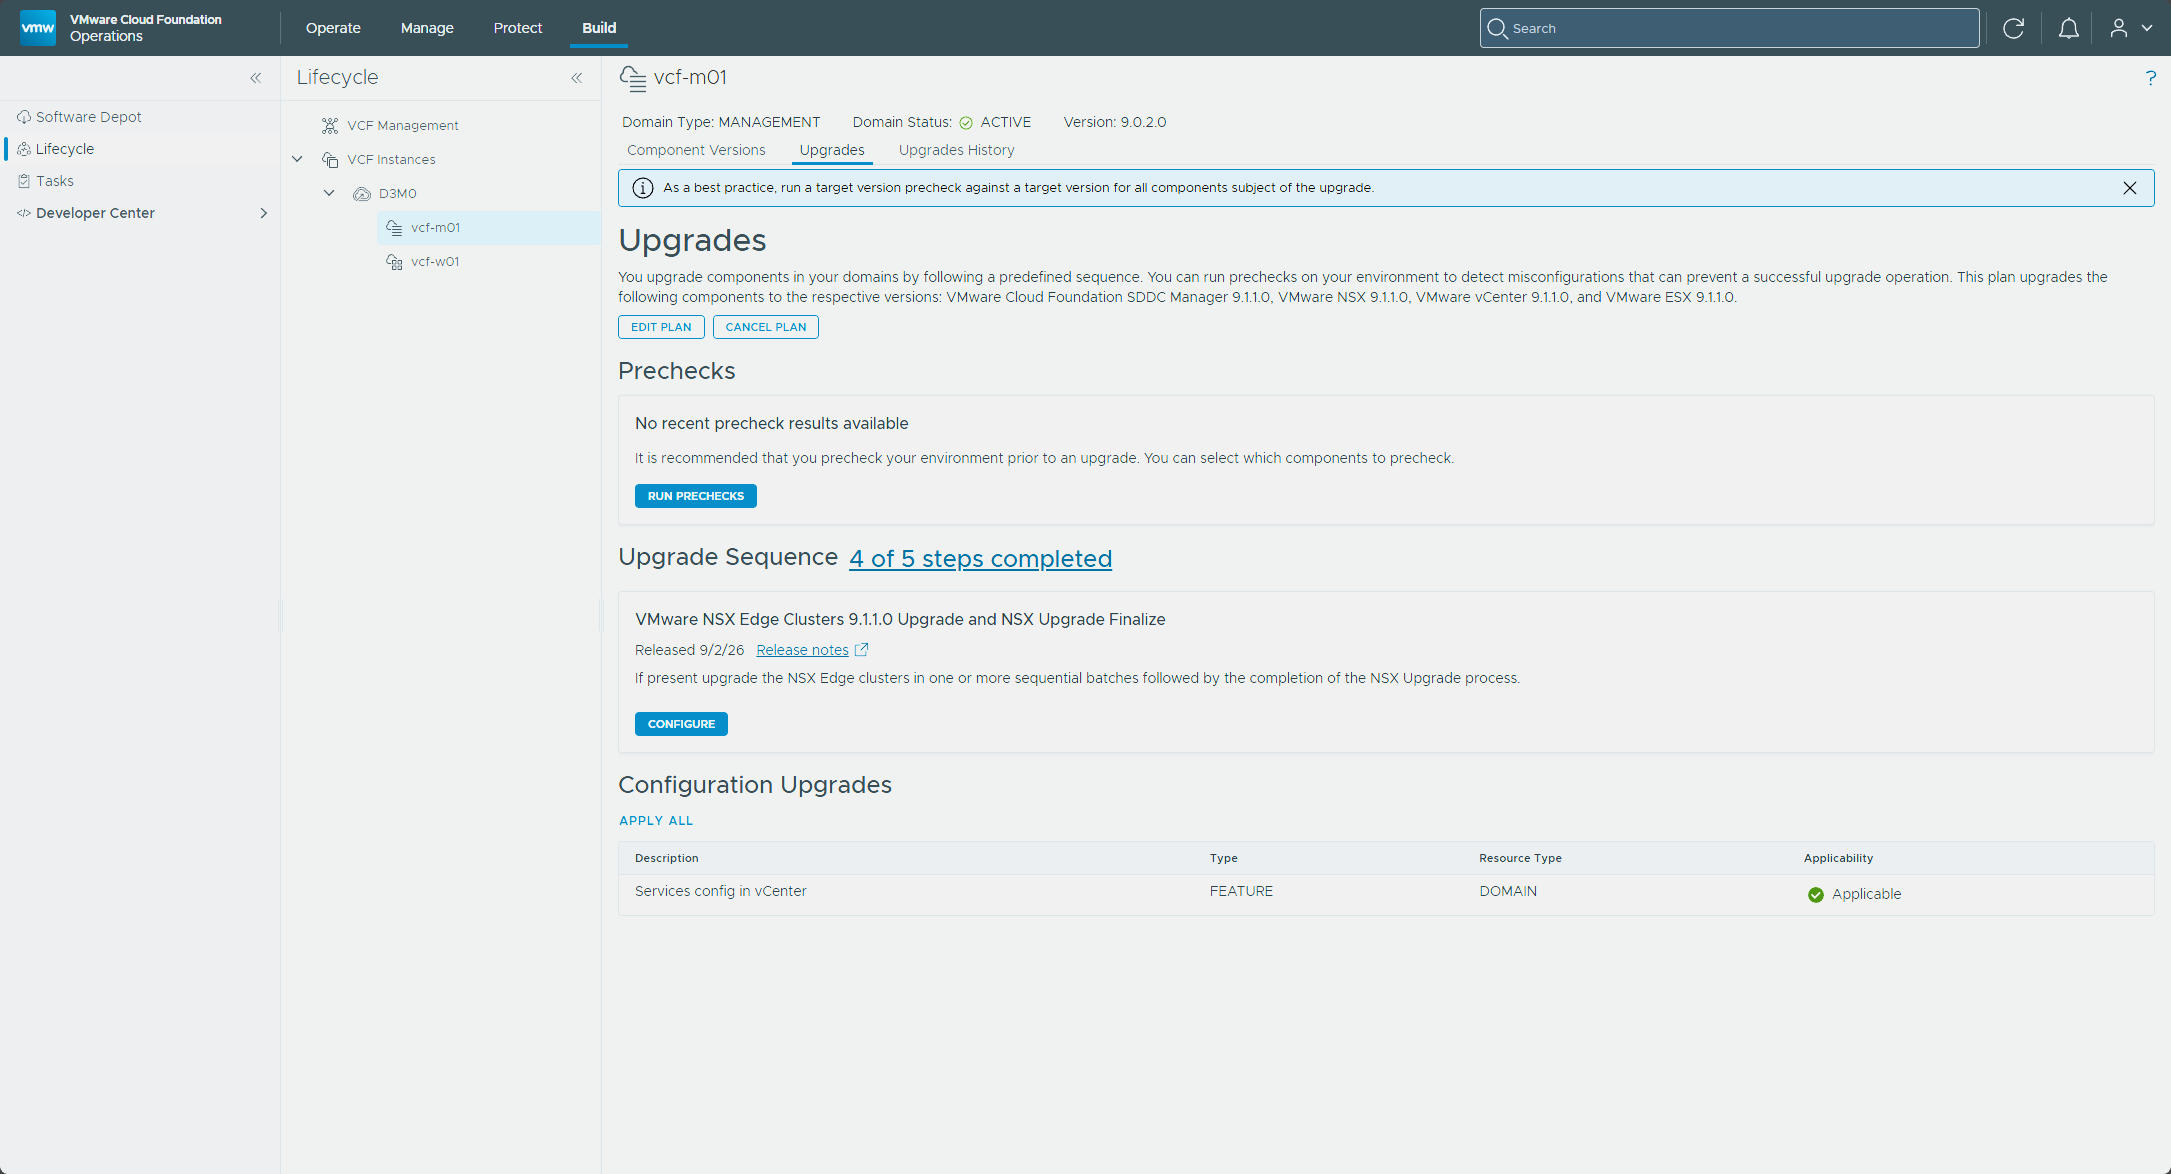Open the Operate menu
Viewport: 2171px width, 1174px height.
click(333, 28)
